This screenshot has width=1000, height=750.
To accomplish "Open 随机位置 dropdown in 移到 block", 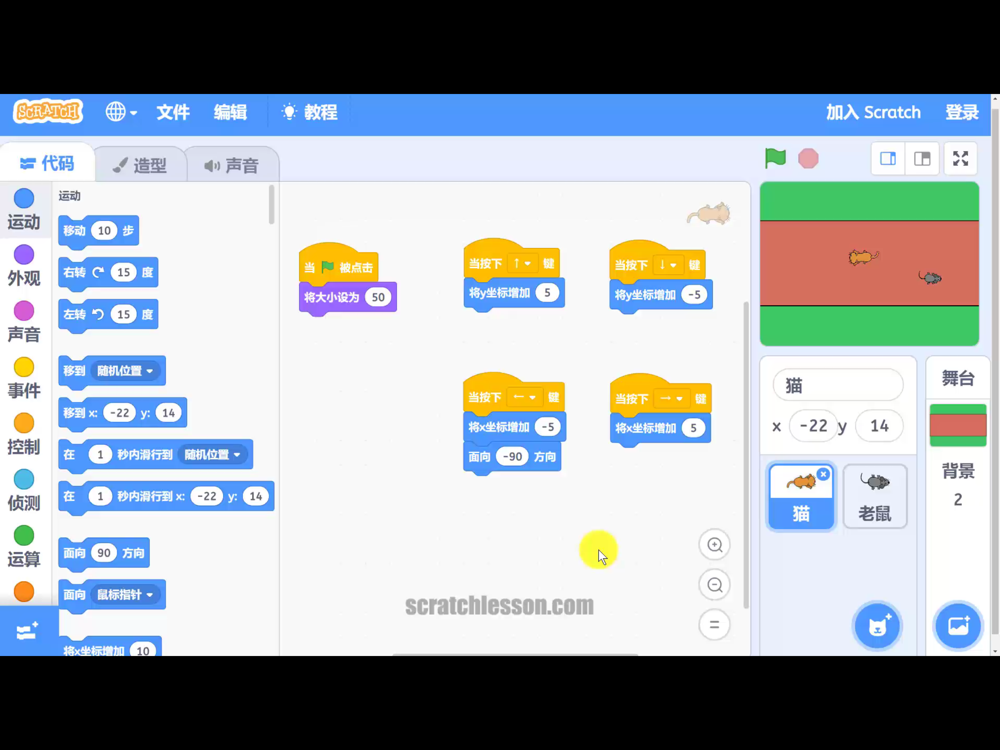I will [125, 371].
